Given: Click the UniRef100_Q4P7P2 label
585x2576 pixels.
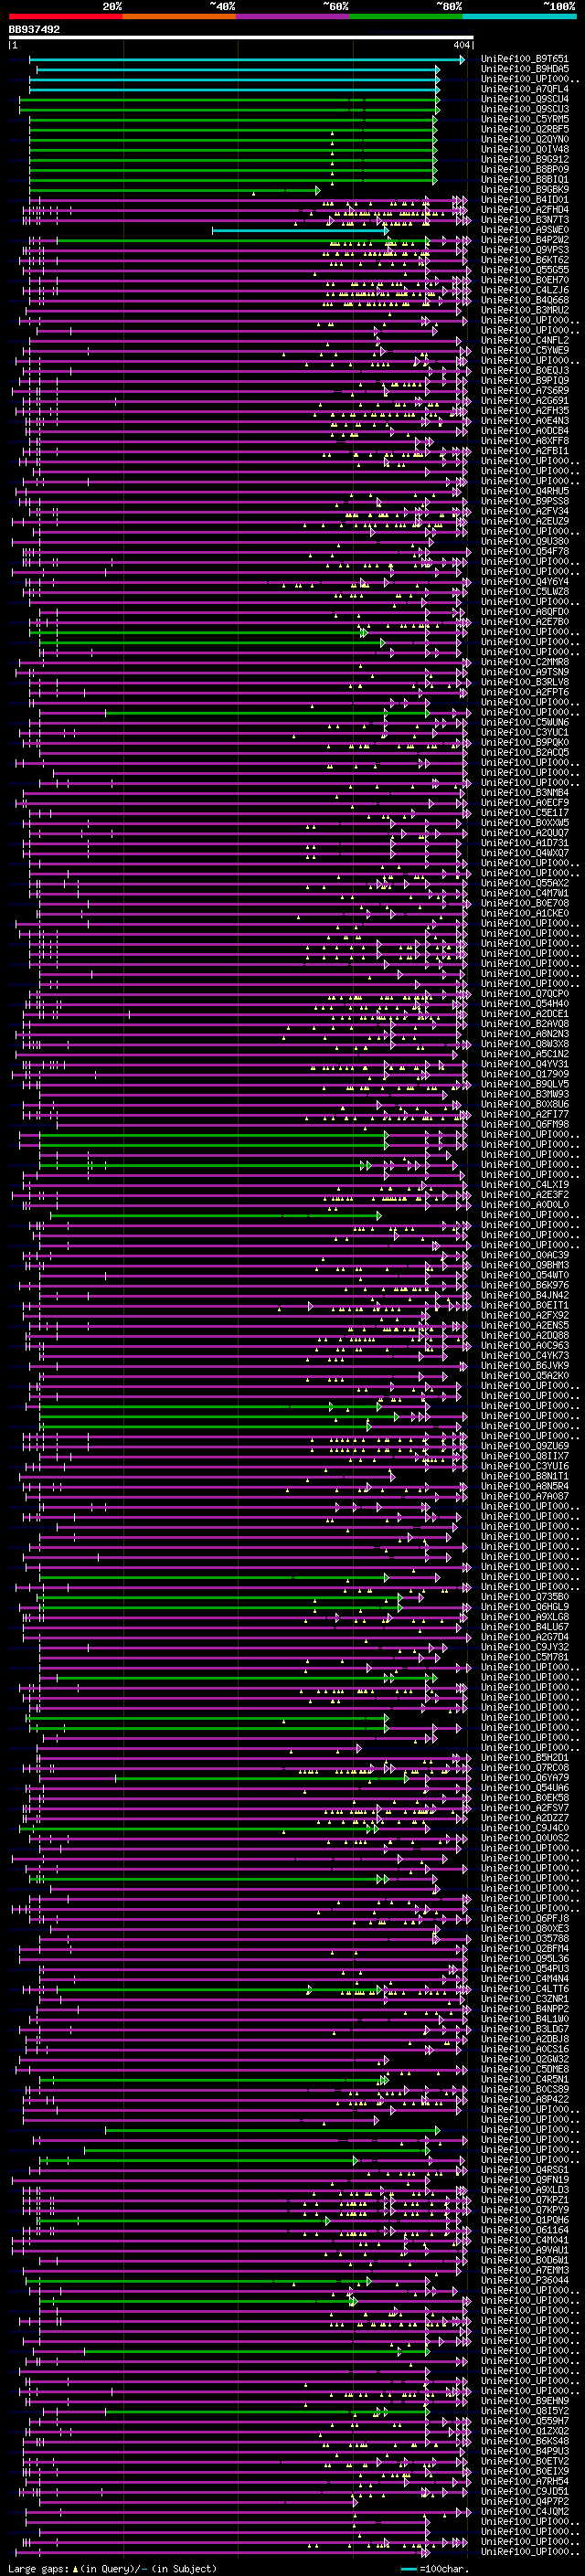Looking at the screenshot, I should [x=525, y=2501].
